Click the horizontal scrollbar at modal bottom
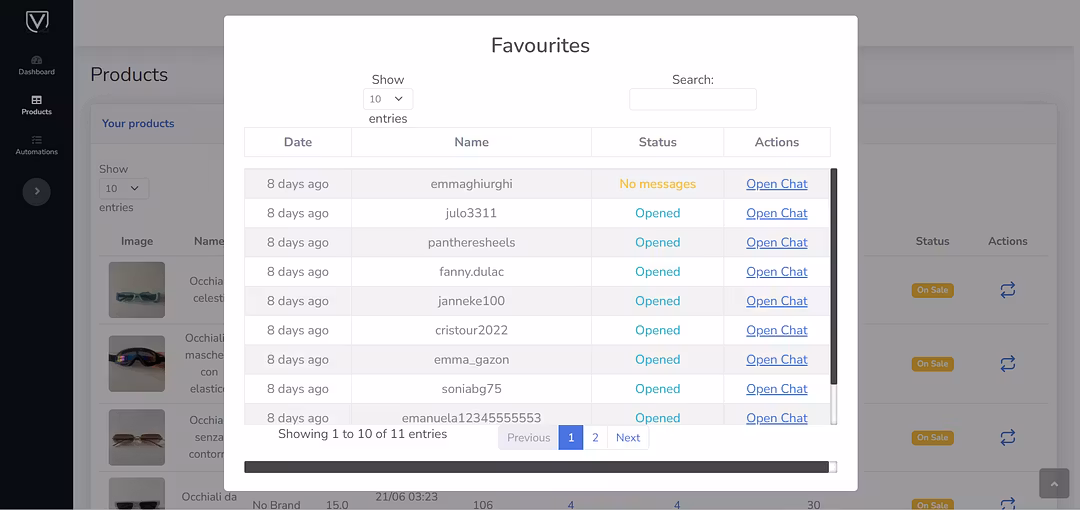The width and height of the screenshot is (1080, 510). point(536,467)
